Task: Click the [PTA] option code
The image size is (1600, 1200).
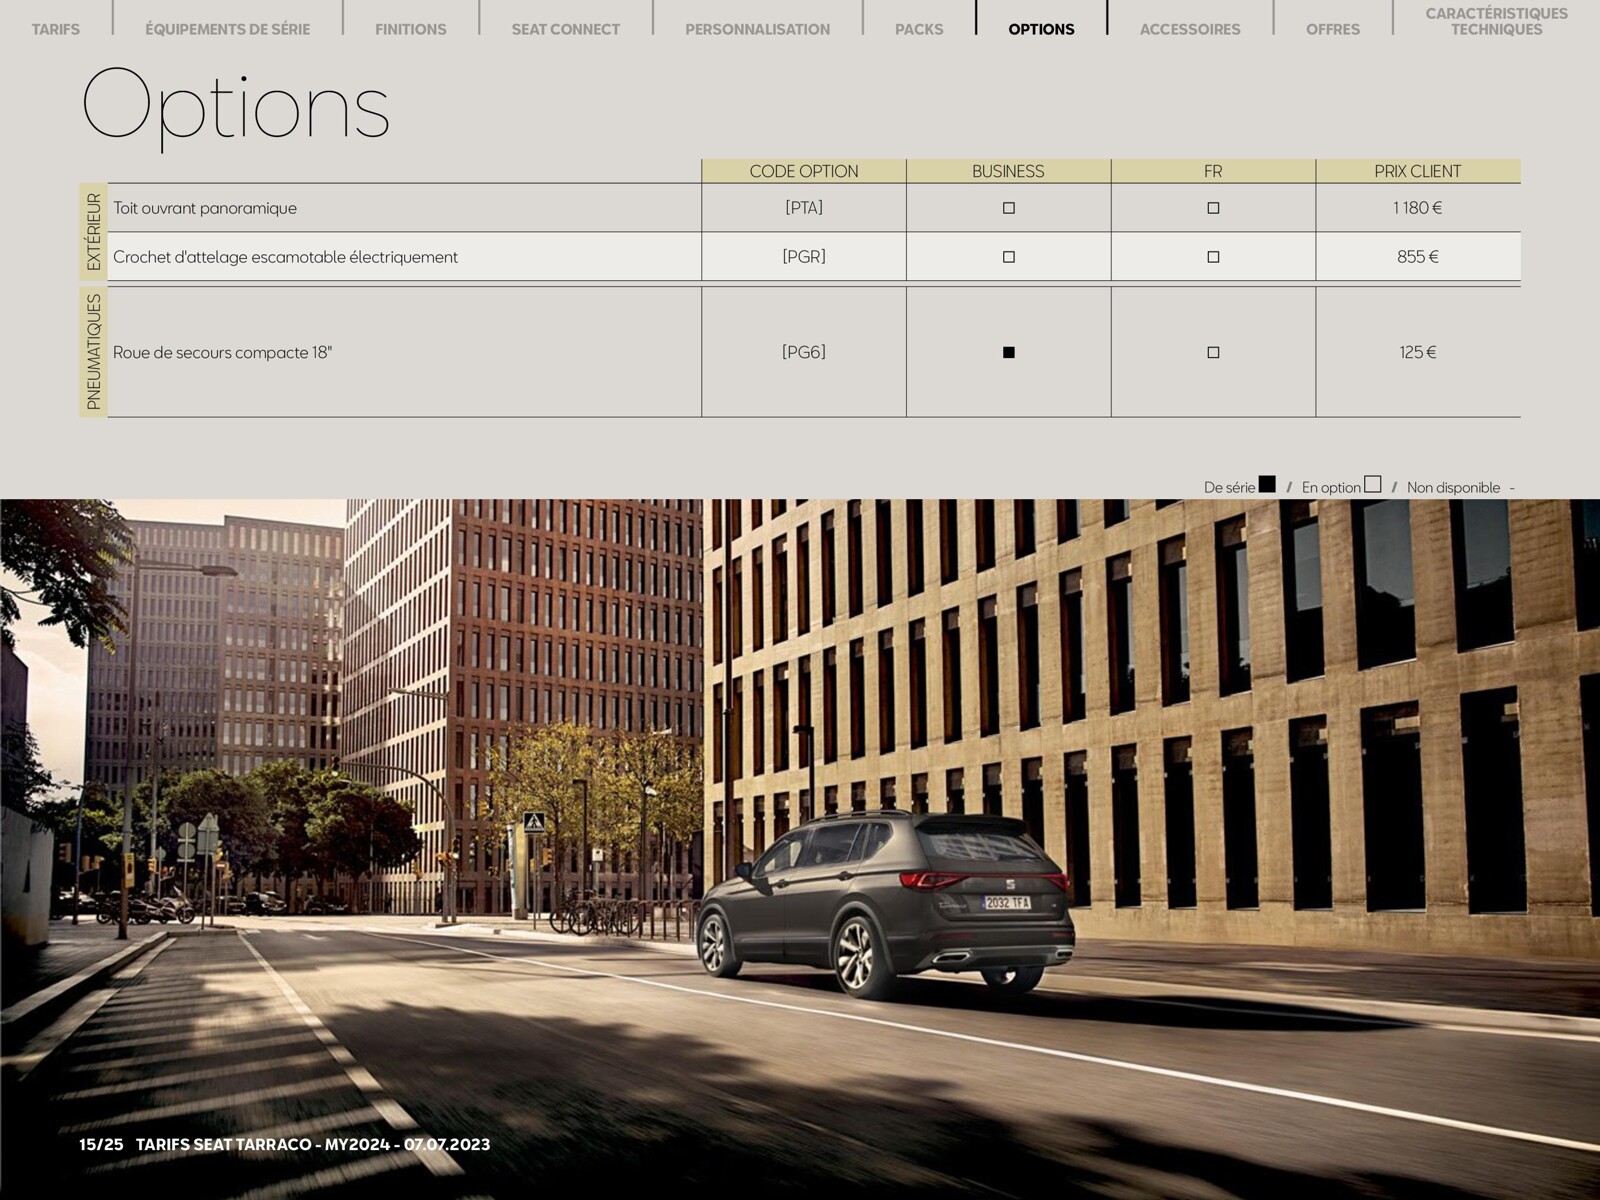Action: point(804,208)
